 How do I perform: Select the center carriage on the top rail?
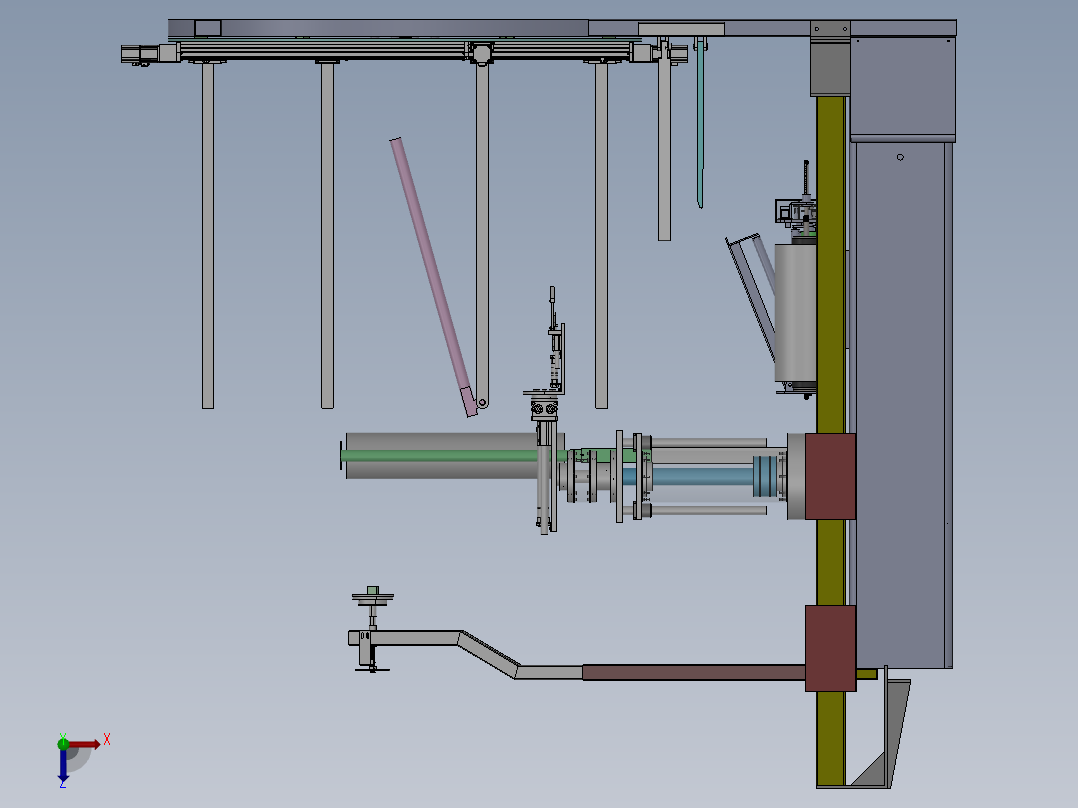(x=481, y=52)
